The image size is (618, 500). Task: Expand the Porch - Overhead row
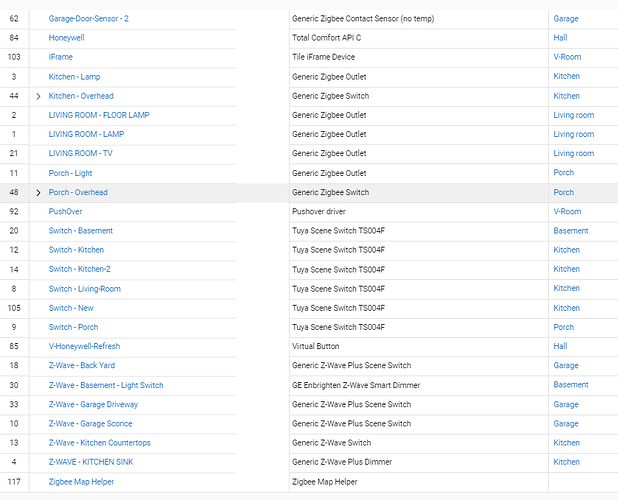(x=38, y=192)
